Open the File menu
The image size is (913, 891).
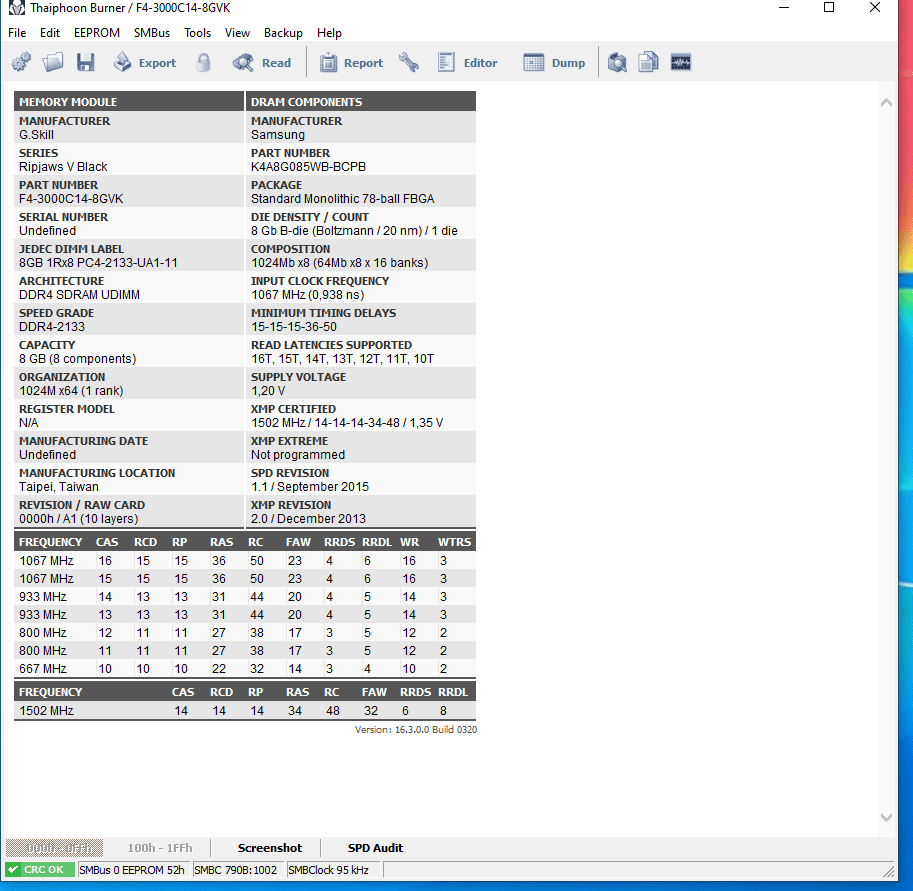click(17, 33)
